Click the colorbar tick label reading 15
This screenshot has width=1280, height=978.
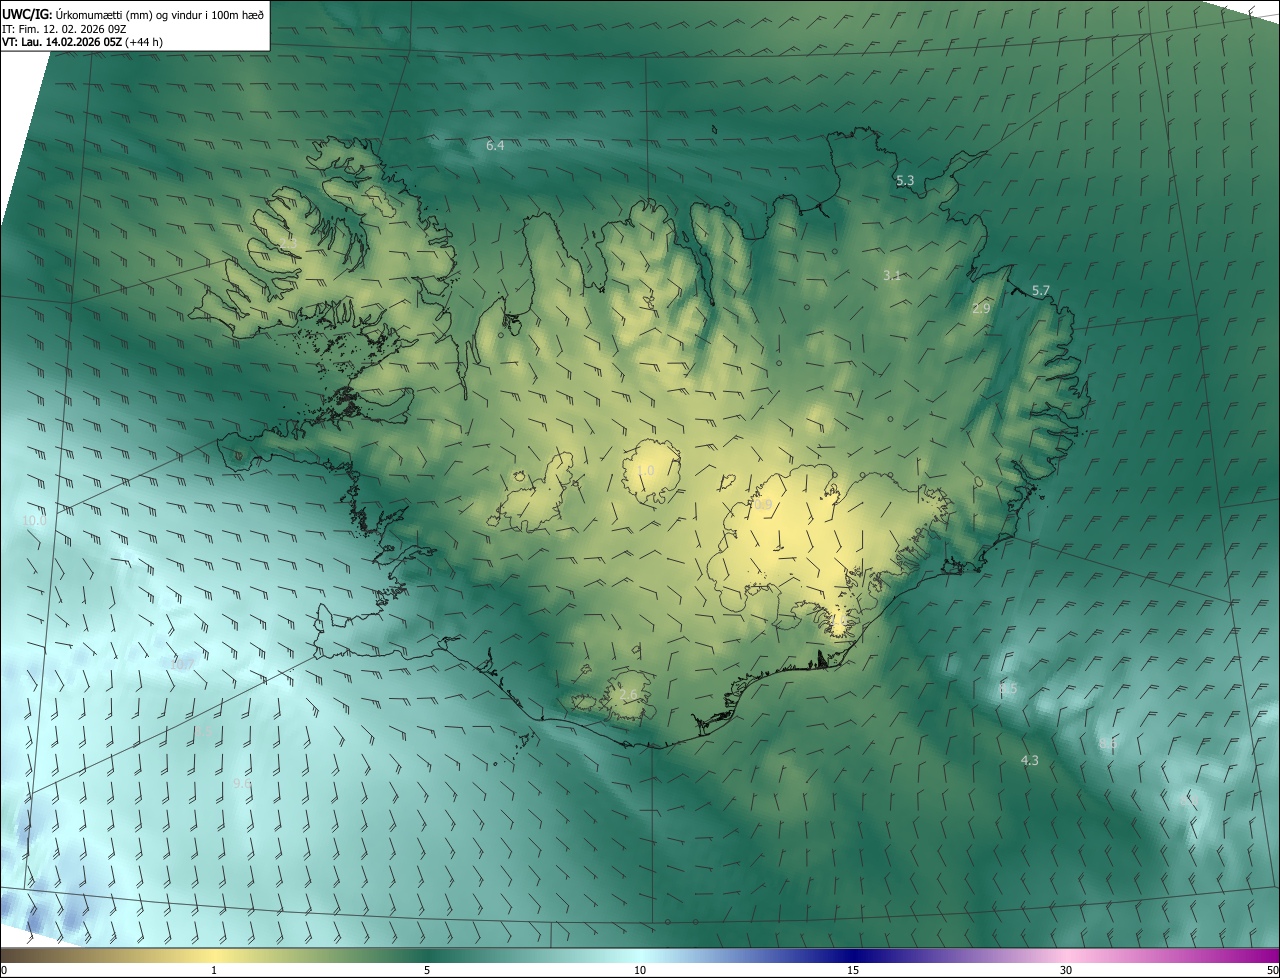coord(853,970)
